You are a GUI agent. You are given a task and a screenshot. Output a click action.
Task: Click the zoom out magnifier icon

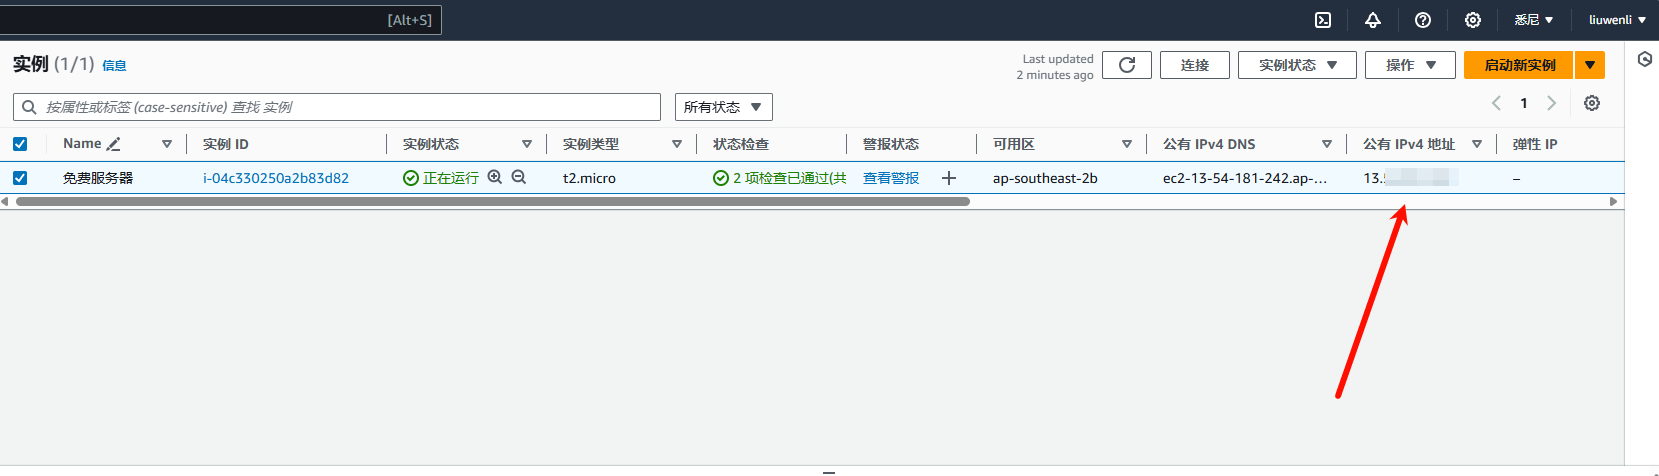click(519, 177)
